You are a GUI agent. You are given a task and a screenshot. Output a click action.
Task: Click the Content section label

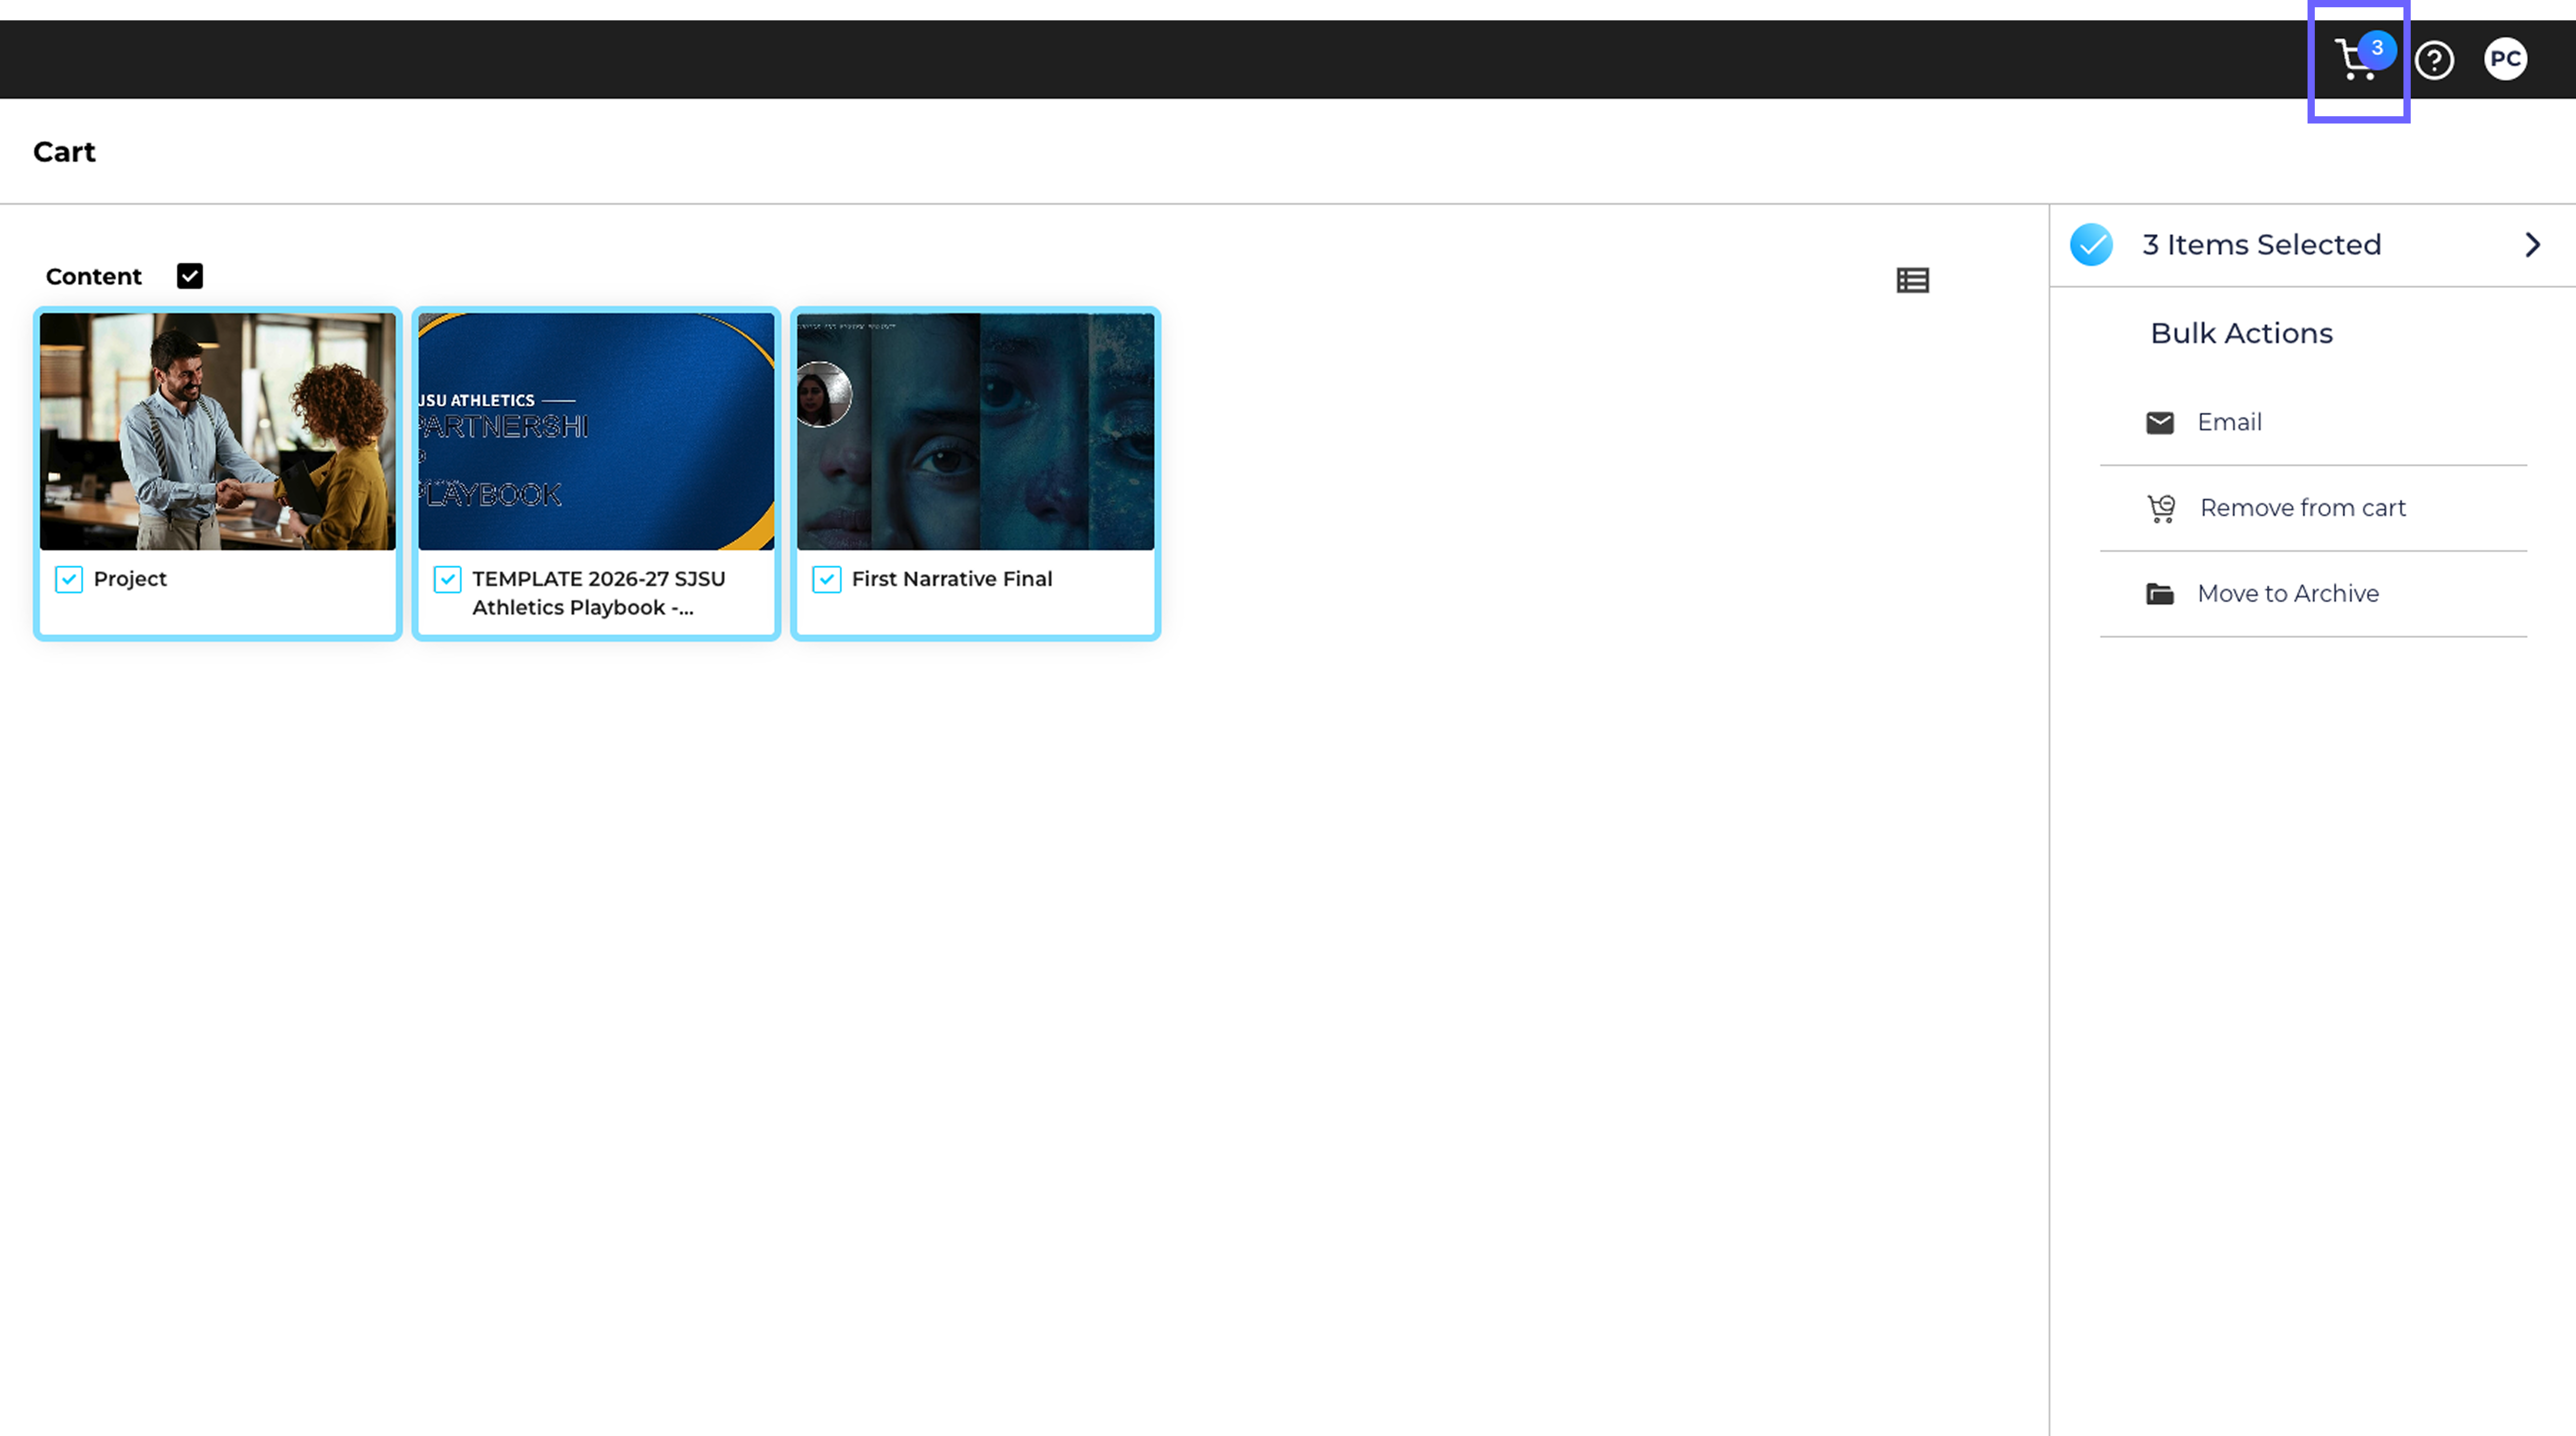pos(94,277)
